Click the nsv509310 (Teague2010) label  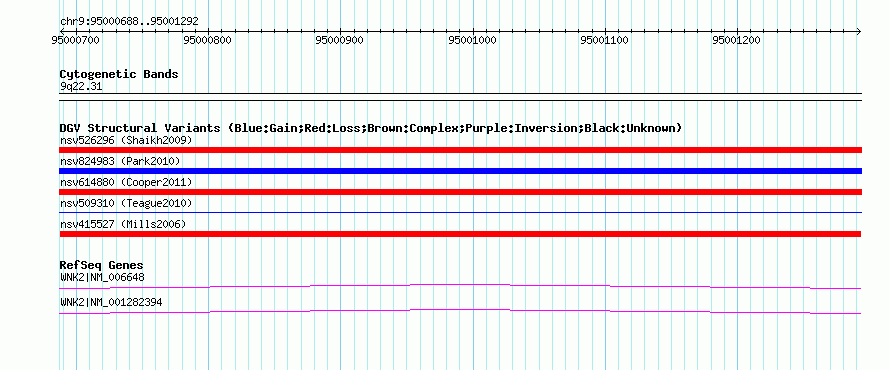click(126, 203)
